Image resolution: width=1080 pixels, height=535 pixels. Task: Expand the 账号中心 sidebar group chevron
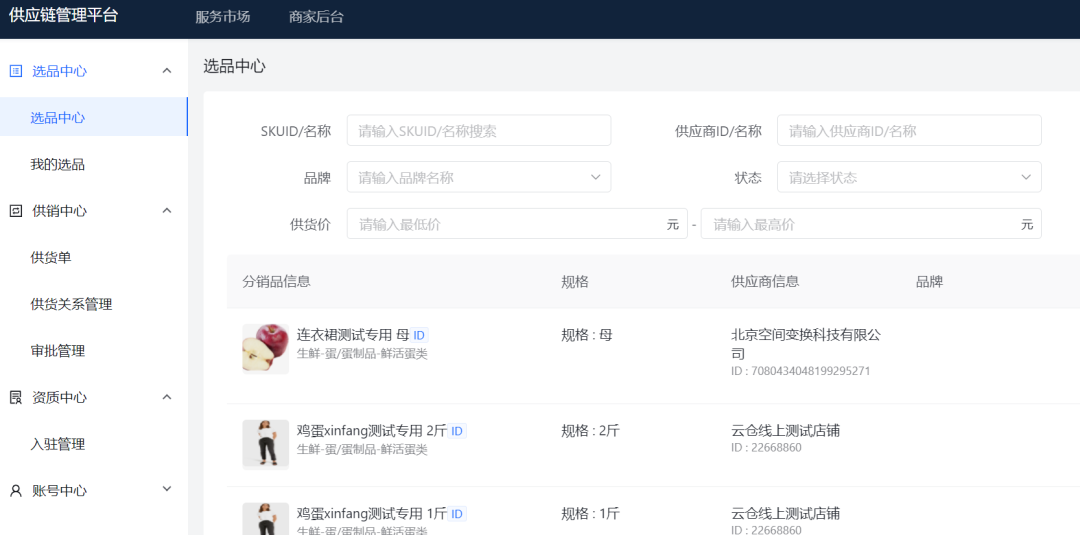pos(167,489)
